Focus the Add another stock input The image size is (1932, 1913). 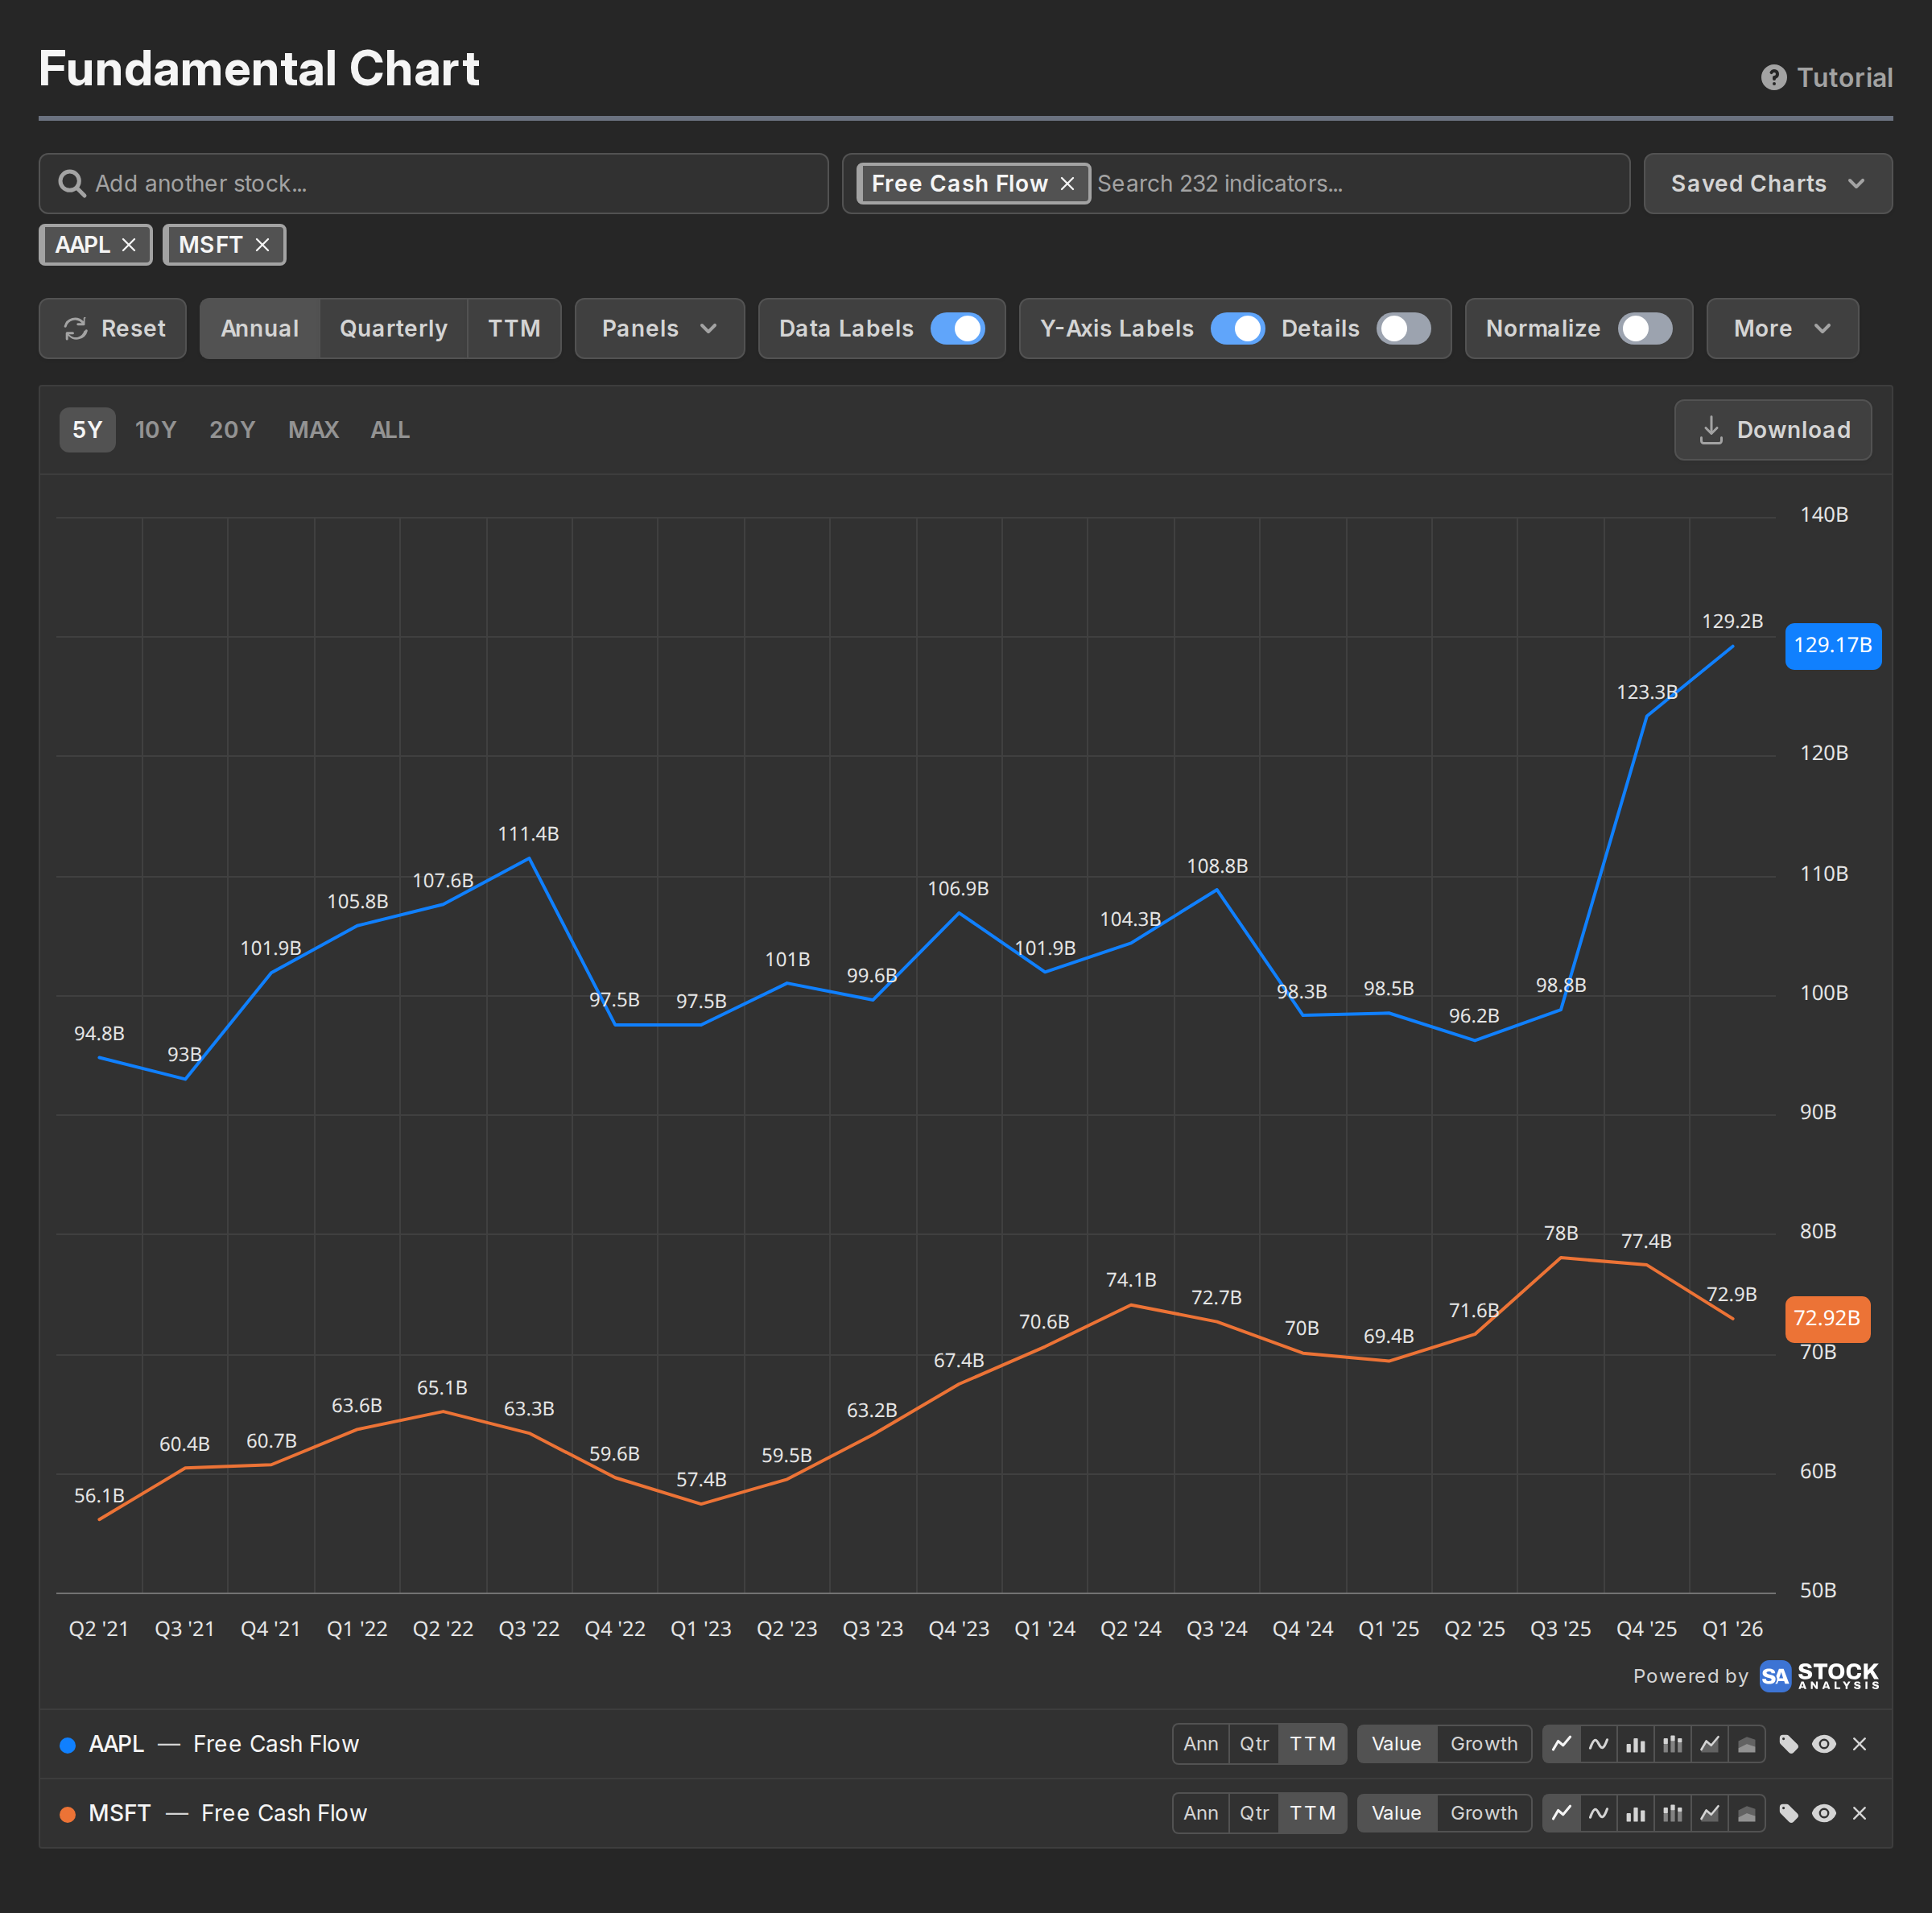coord(433,184)
